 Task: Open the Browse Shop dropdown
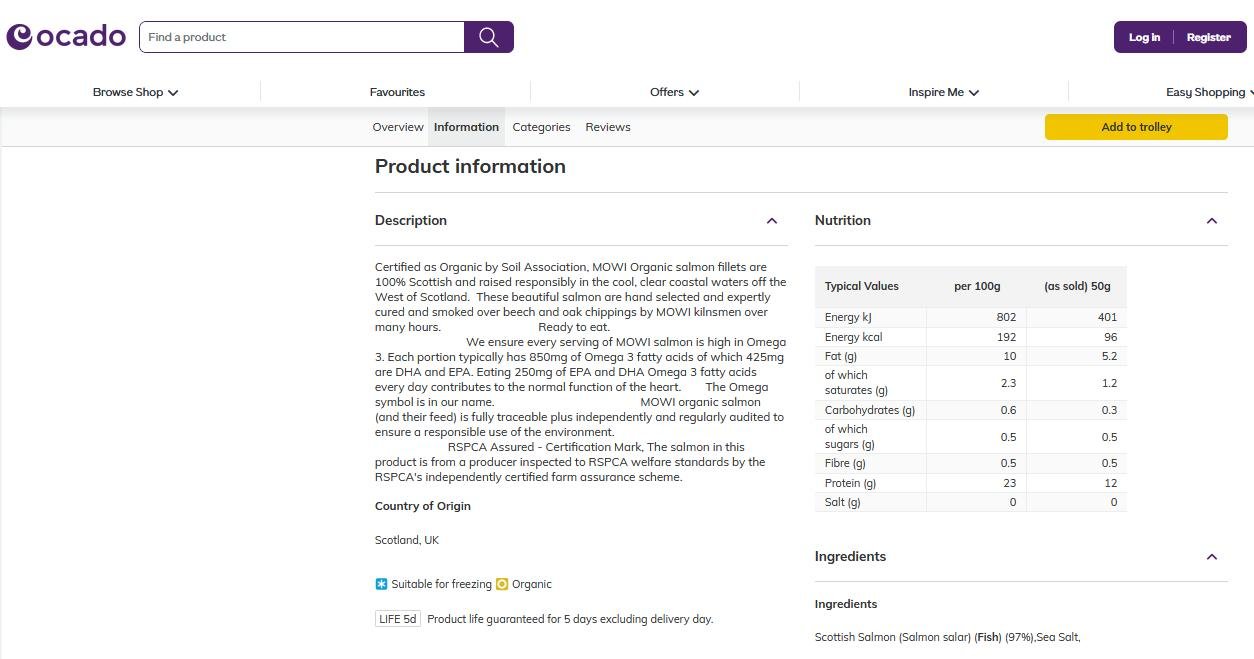pos(134,91)
